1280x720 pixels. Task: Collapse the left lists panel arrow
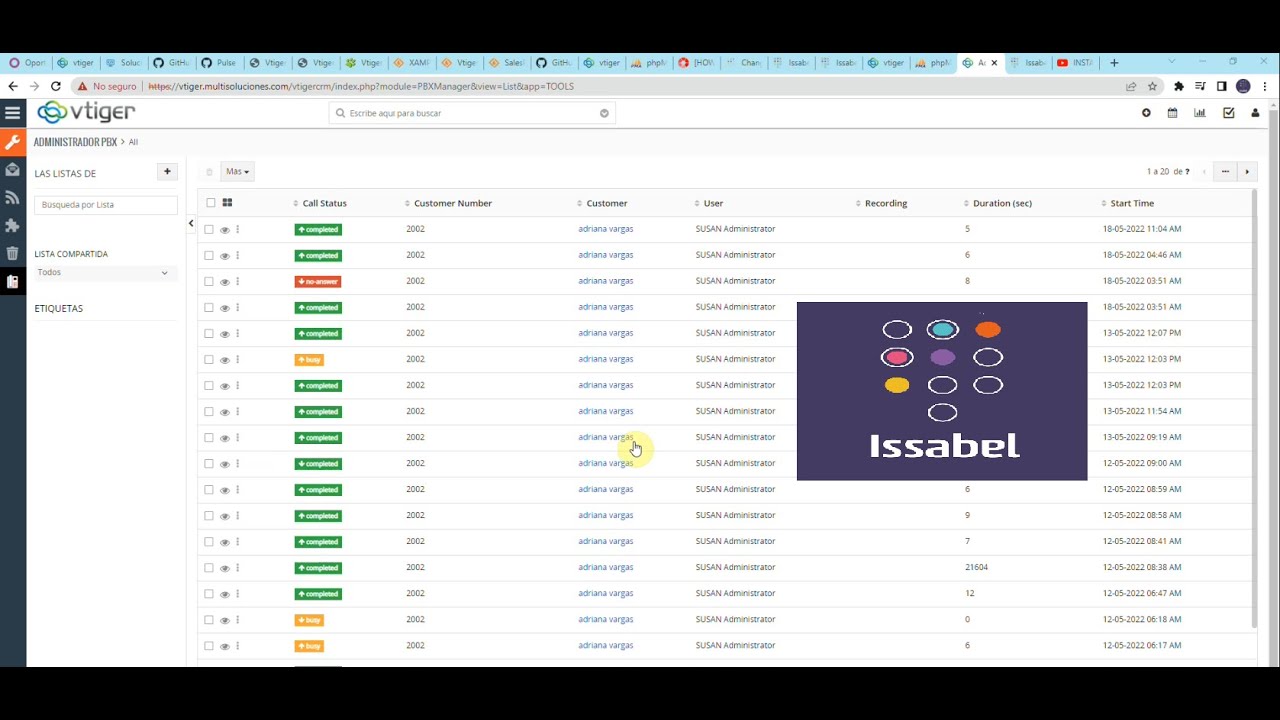click(x=191, y=223)
